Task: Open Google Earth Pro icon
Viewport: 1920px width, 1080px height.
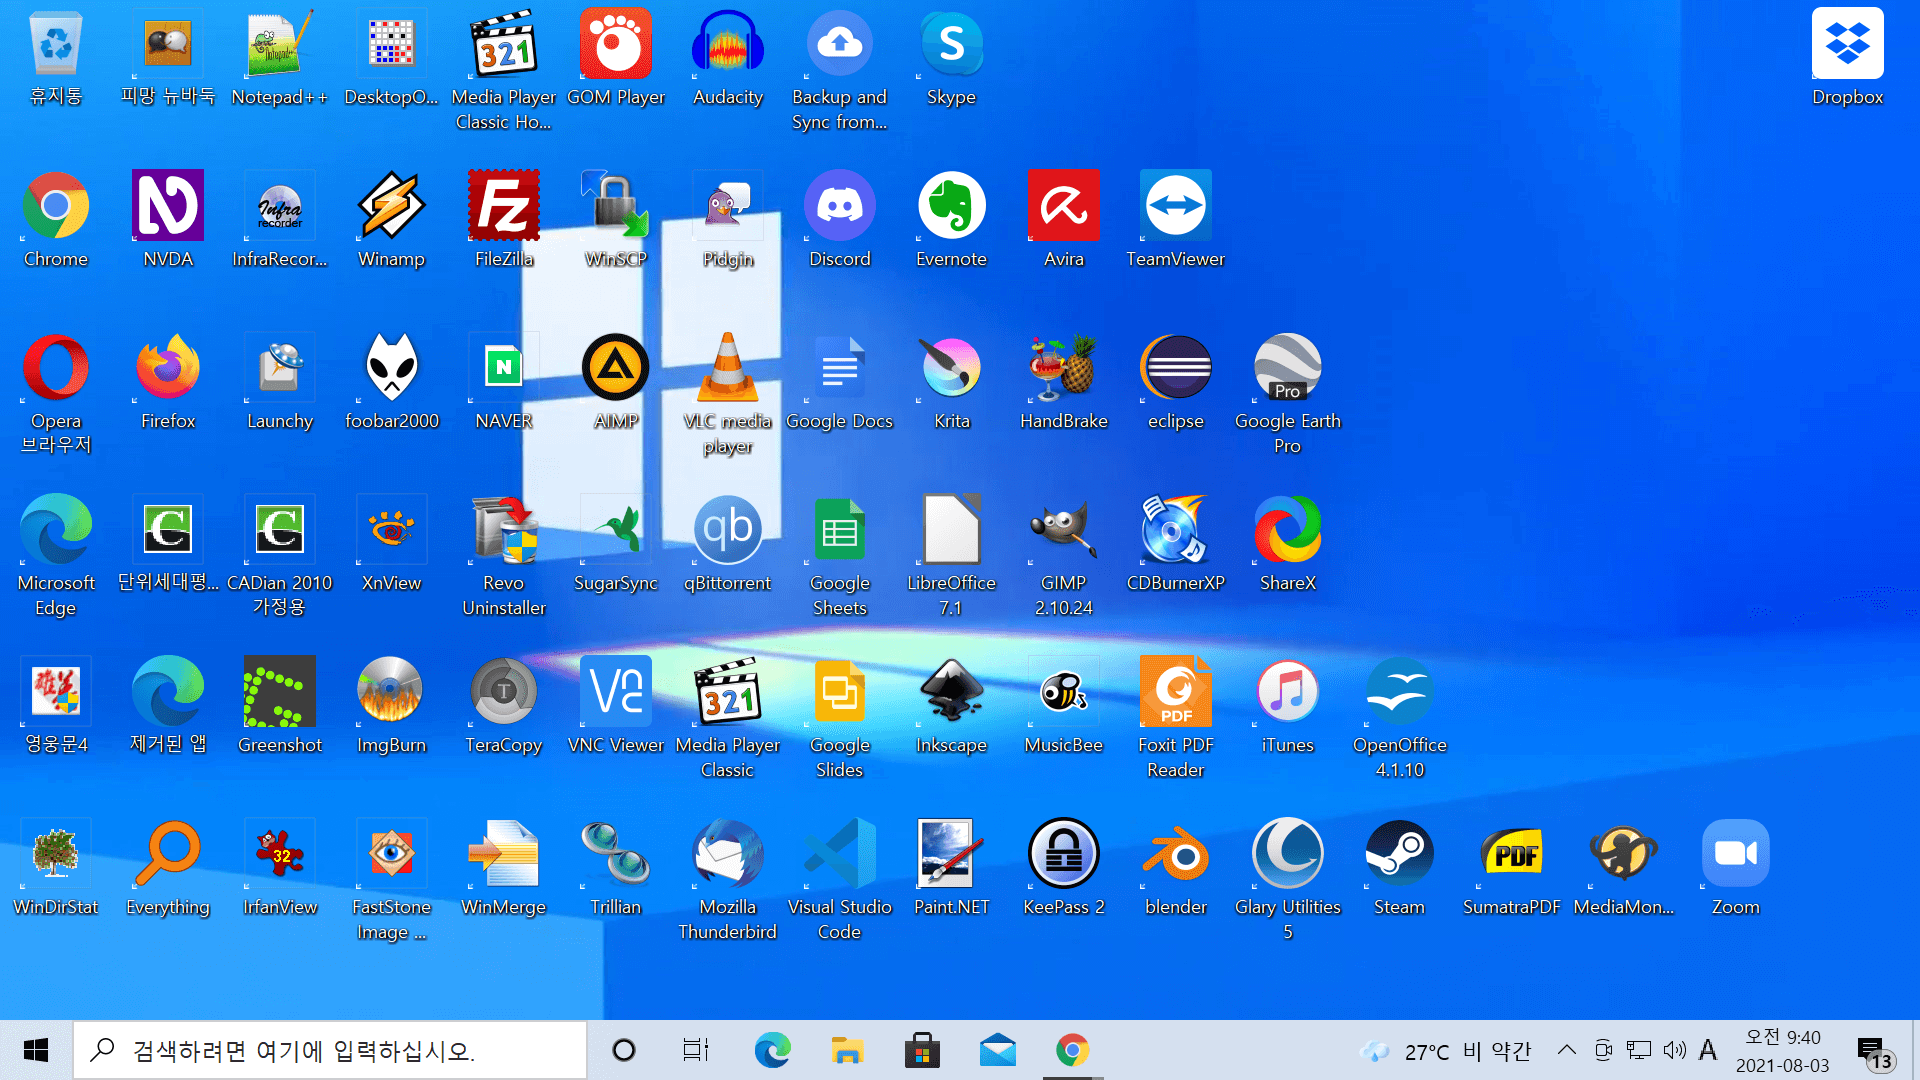Action: coord(1287,394)
